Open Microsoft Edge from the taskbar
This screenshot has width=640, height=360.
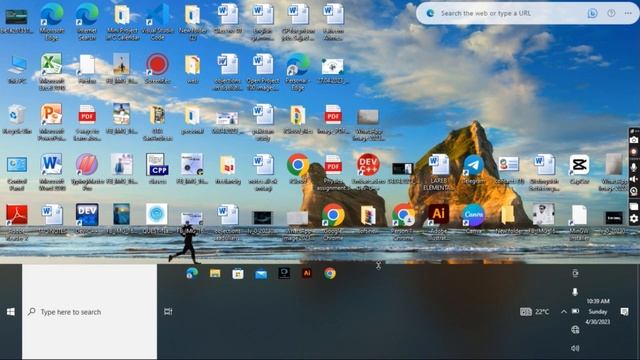click(192, 273)
